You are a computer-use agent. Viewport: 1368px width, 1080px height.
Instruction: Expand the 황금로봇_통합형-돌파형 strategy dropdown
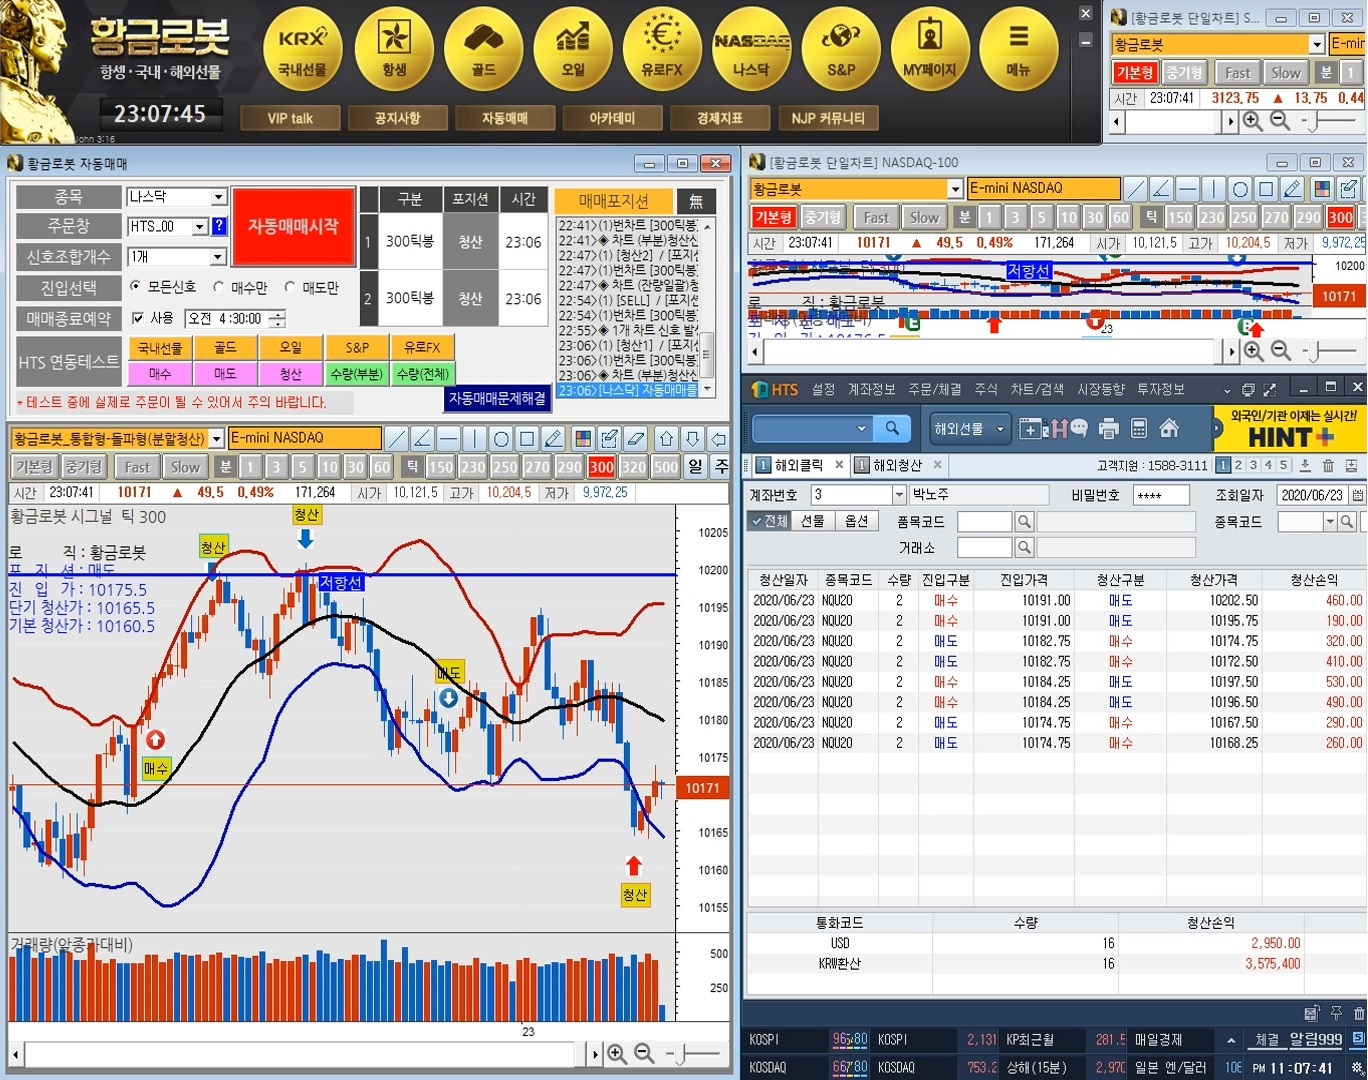[216, 439]
